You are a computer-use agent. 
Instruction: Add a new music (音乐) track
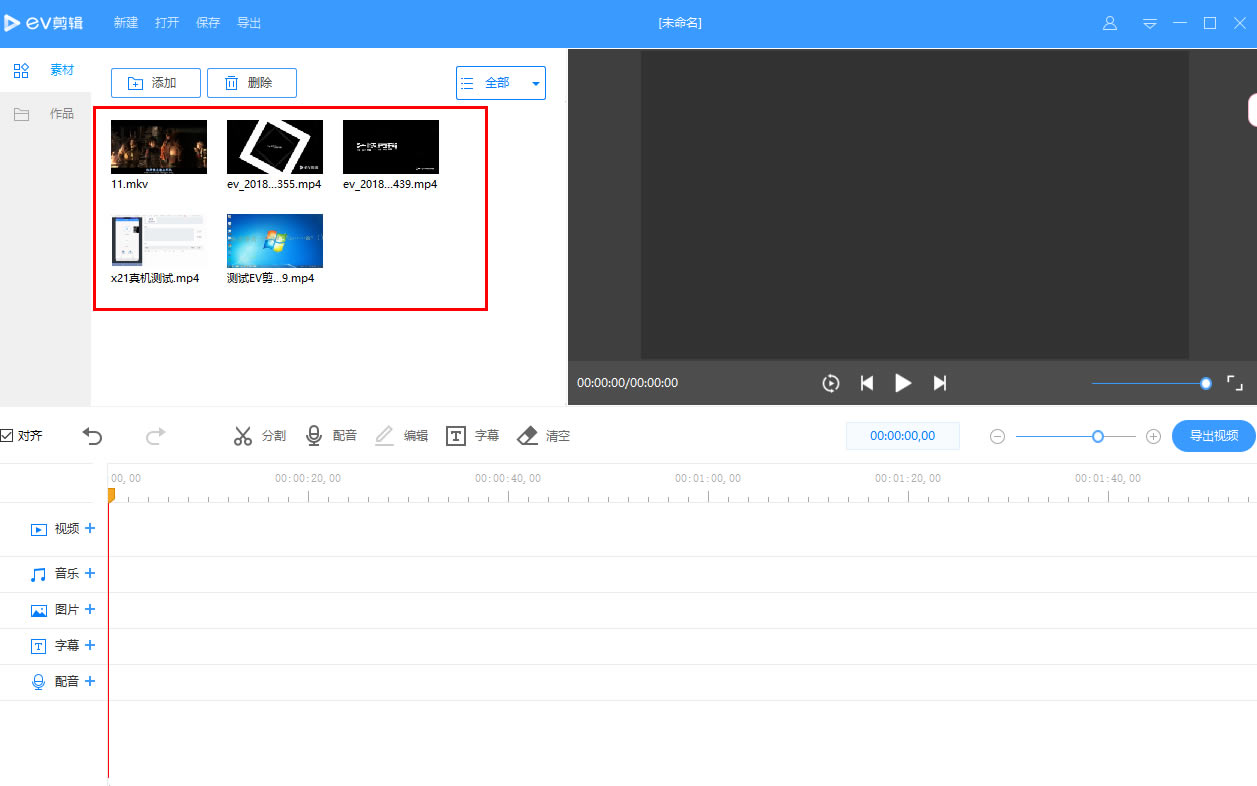click(90, 573)
